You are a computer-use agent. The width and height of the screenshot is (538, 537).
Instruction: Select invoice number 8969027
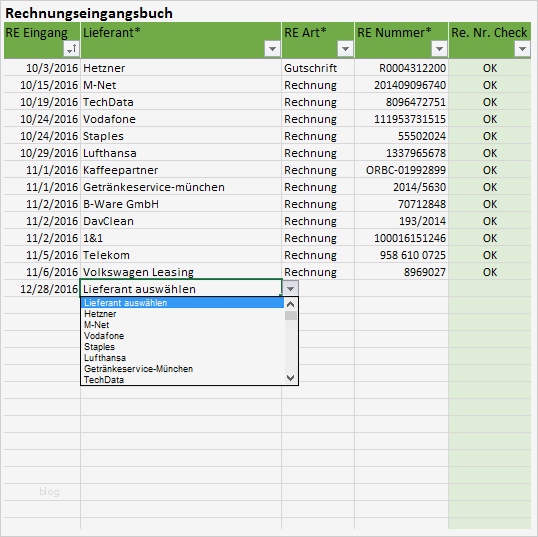click(401, 272)
